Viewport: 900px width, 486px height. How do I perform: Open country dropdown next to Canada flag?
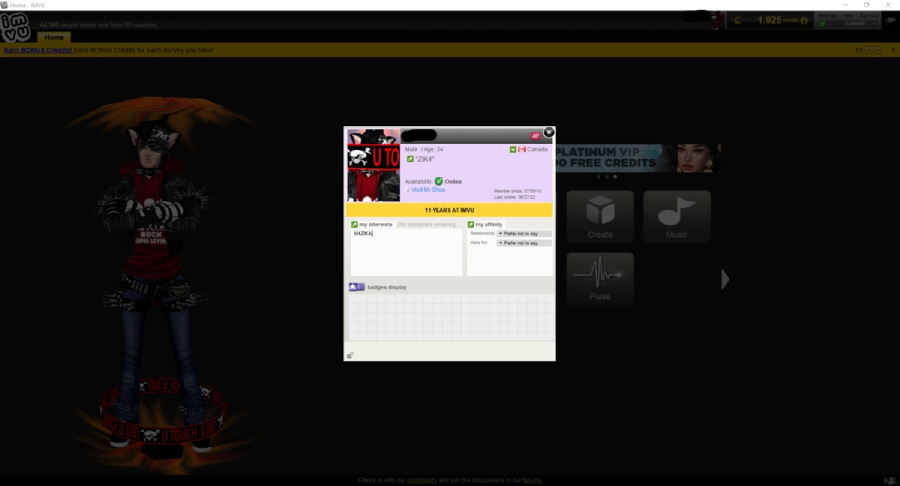[513, 149]
